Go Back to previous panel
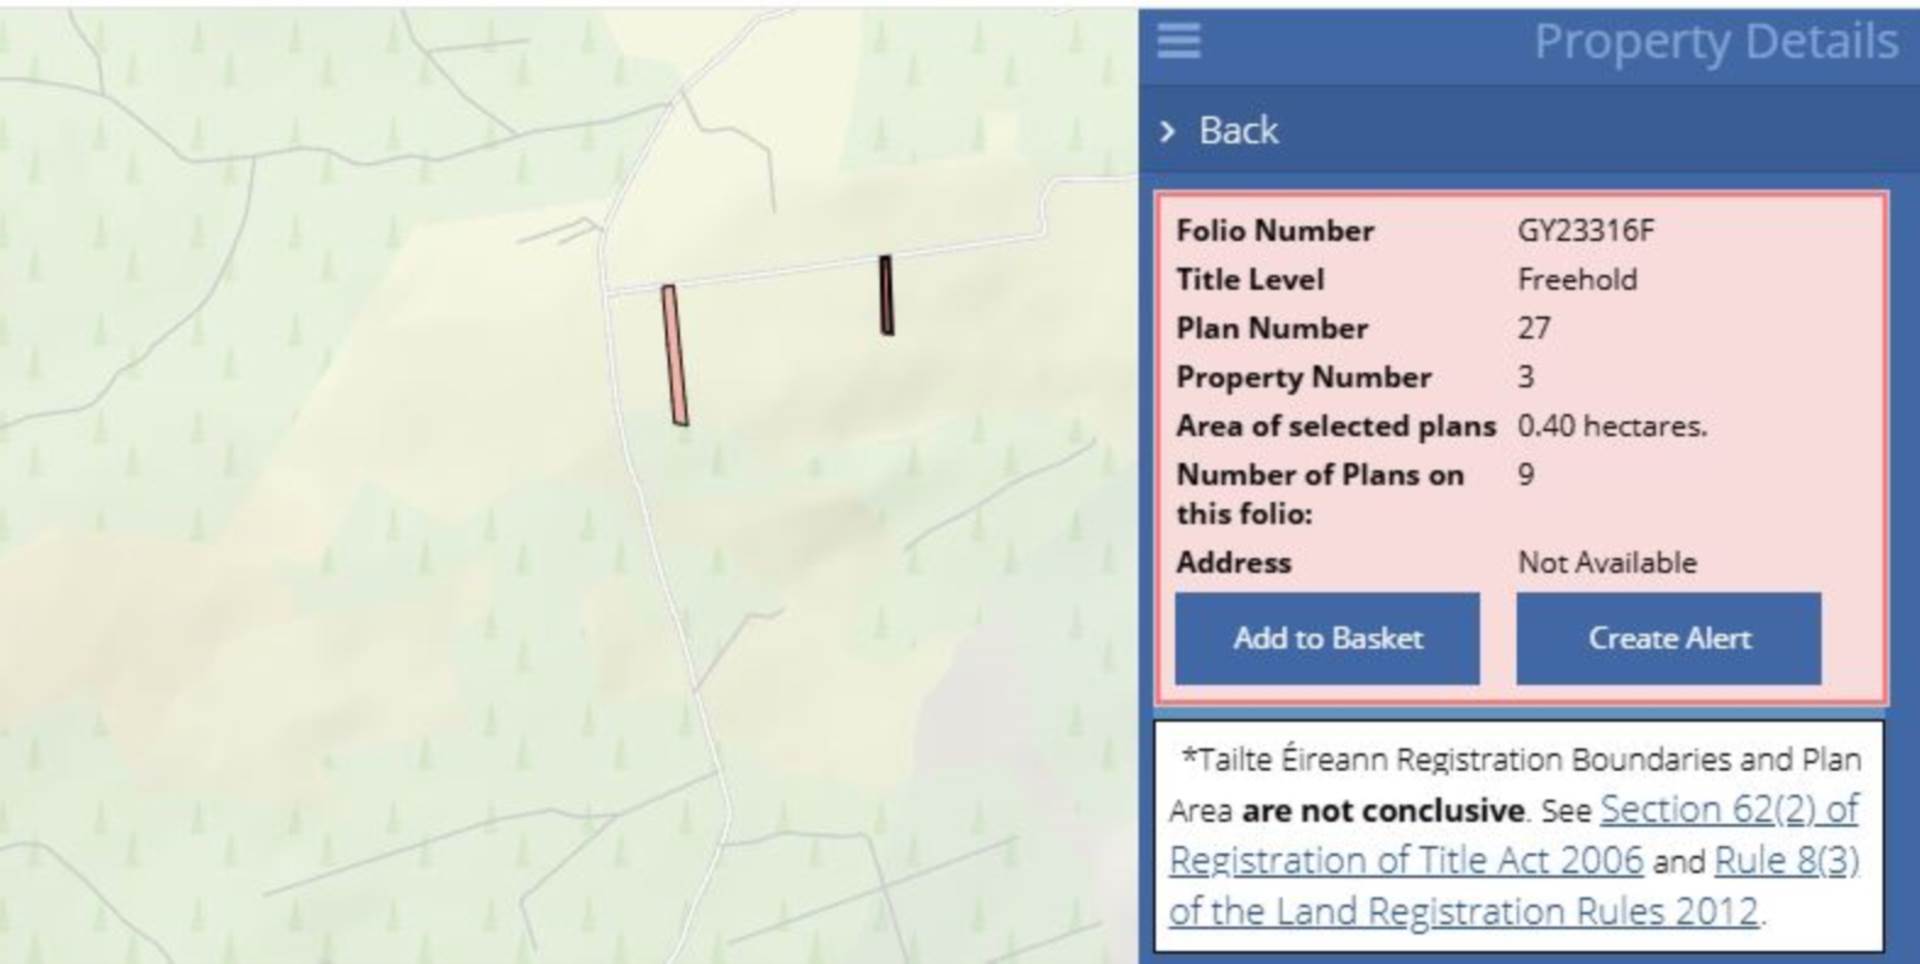1920x964 pixels. (1238, 130)
